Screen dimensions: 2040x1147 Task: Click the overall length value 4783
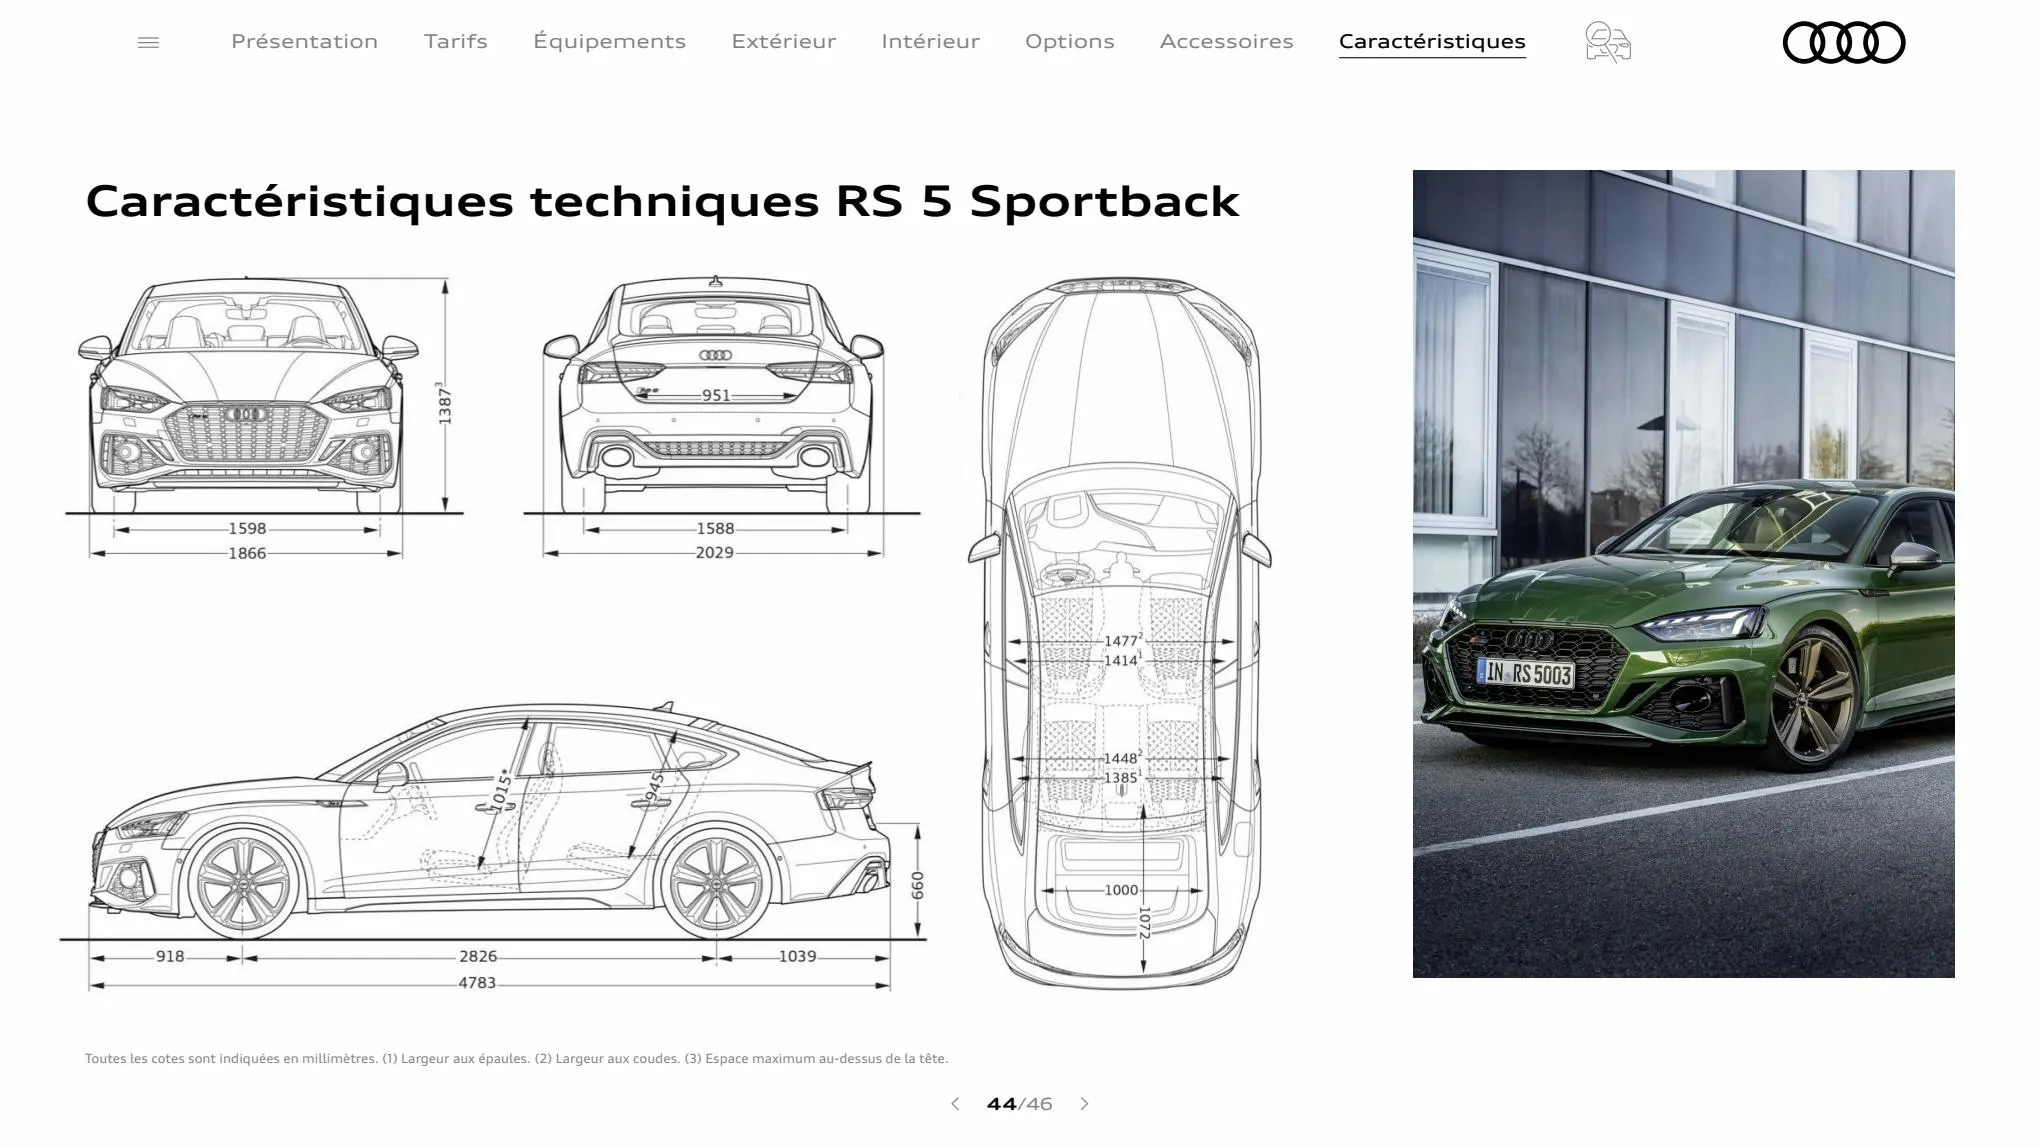[x=477, y=983]
